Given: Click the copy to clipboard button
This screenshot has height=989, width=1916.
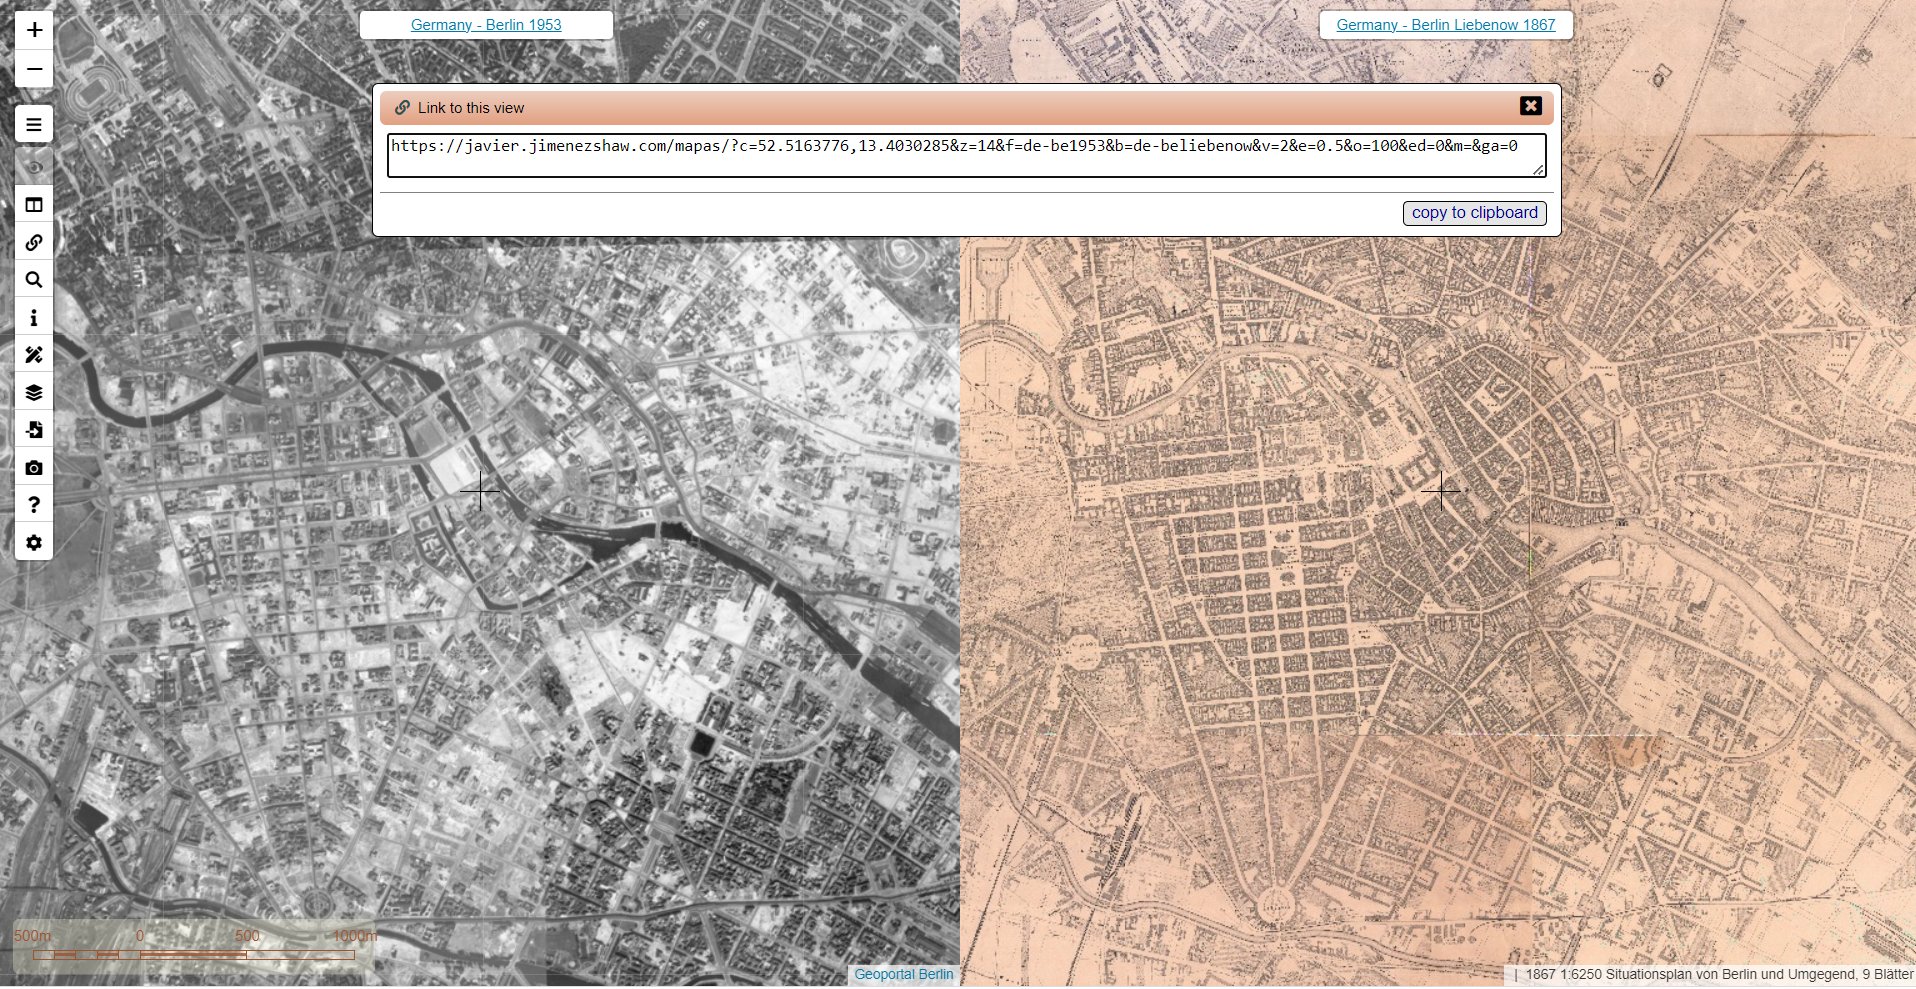Looking at the screenshot, I should [x=1474, y=213].
